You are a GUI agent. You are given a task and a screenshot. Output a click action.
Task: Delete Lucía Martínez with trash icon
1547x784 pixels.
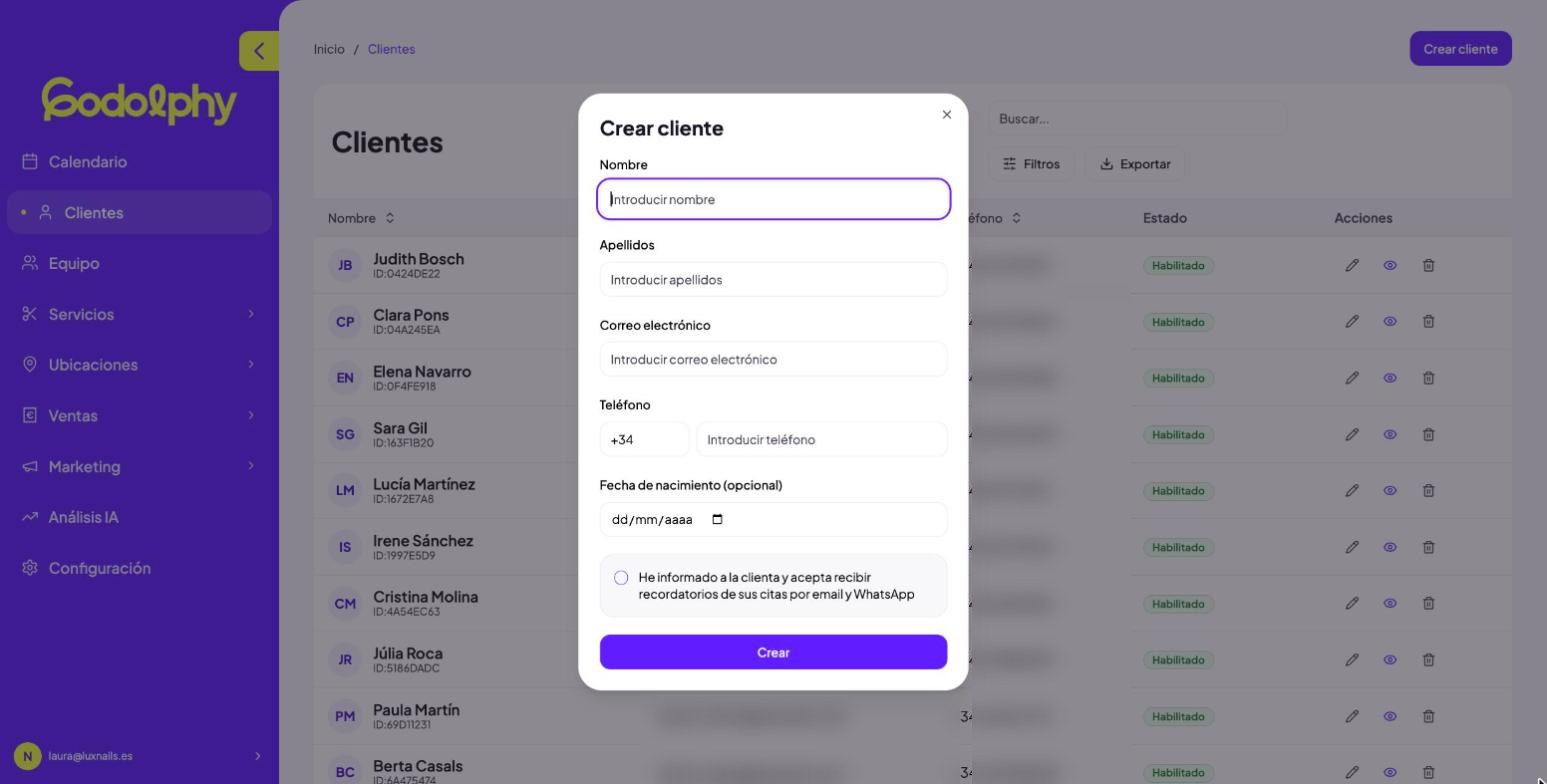pyautogui.click(x=1428, y=491)
